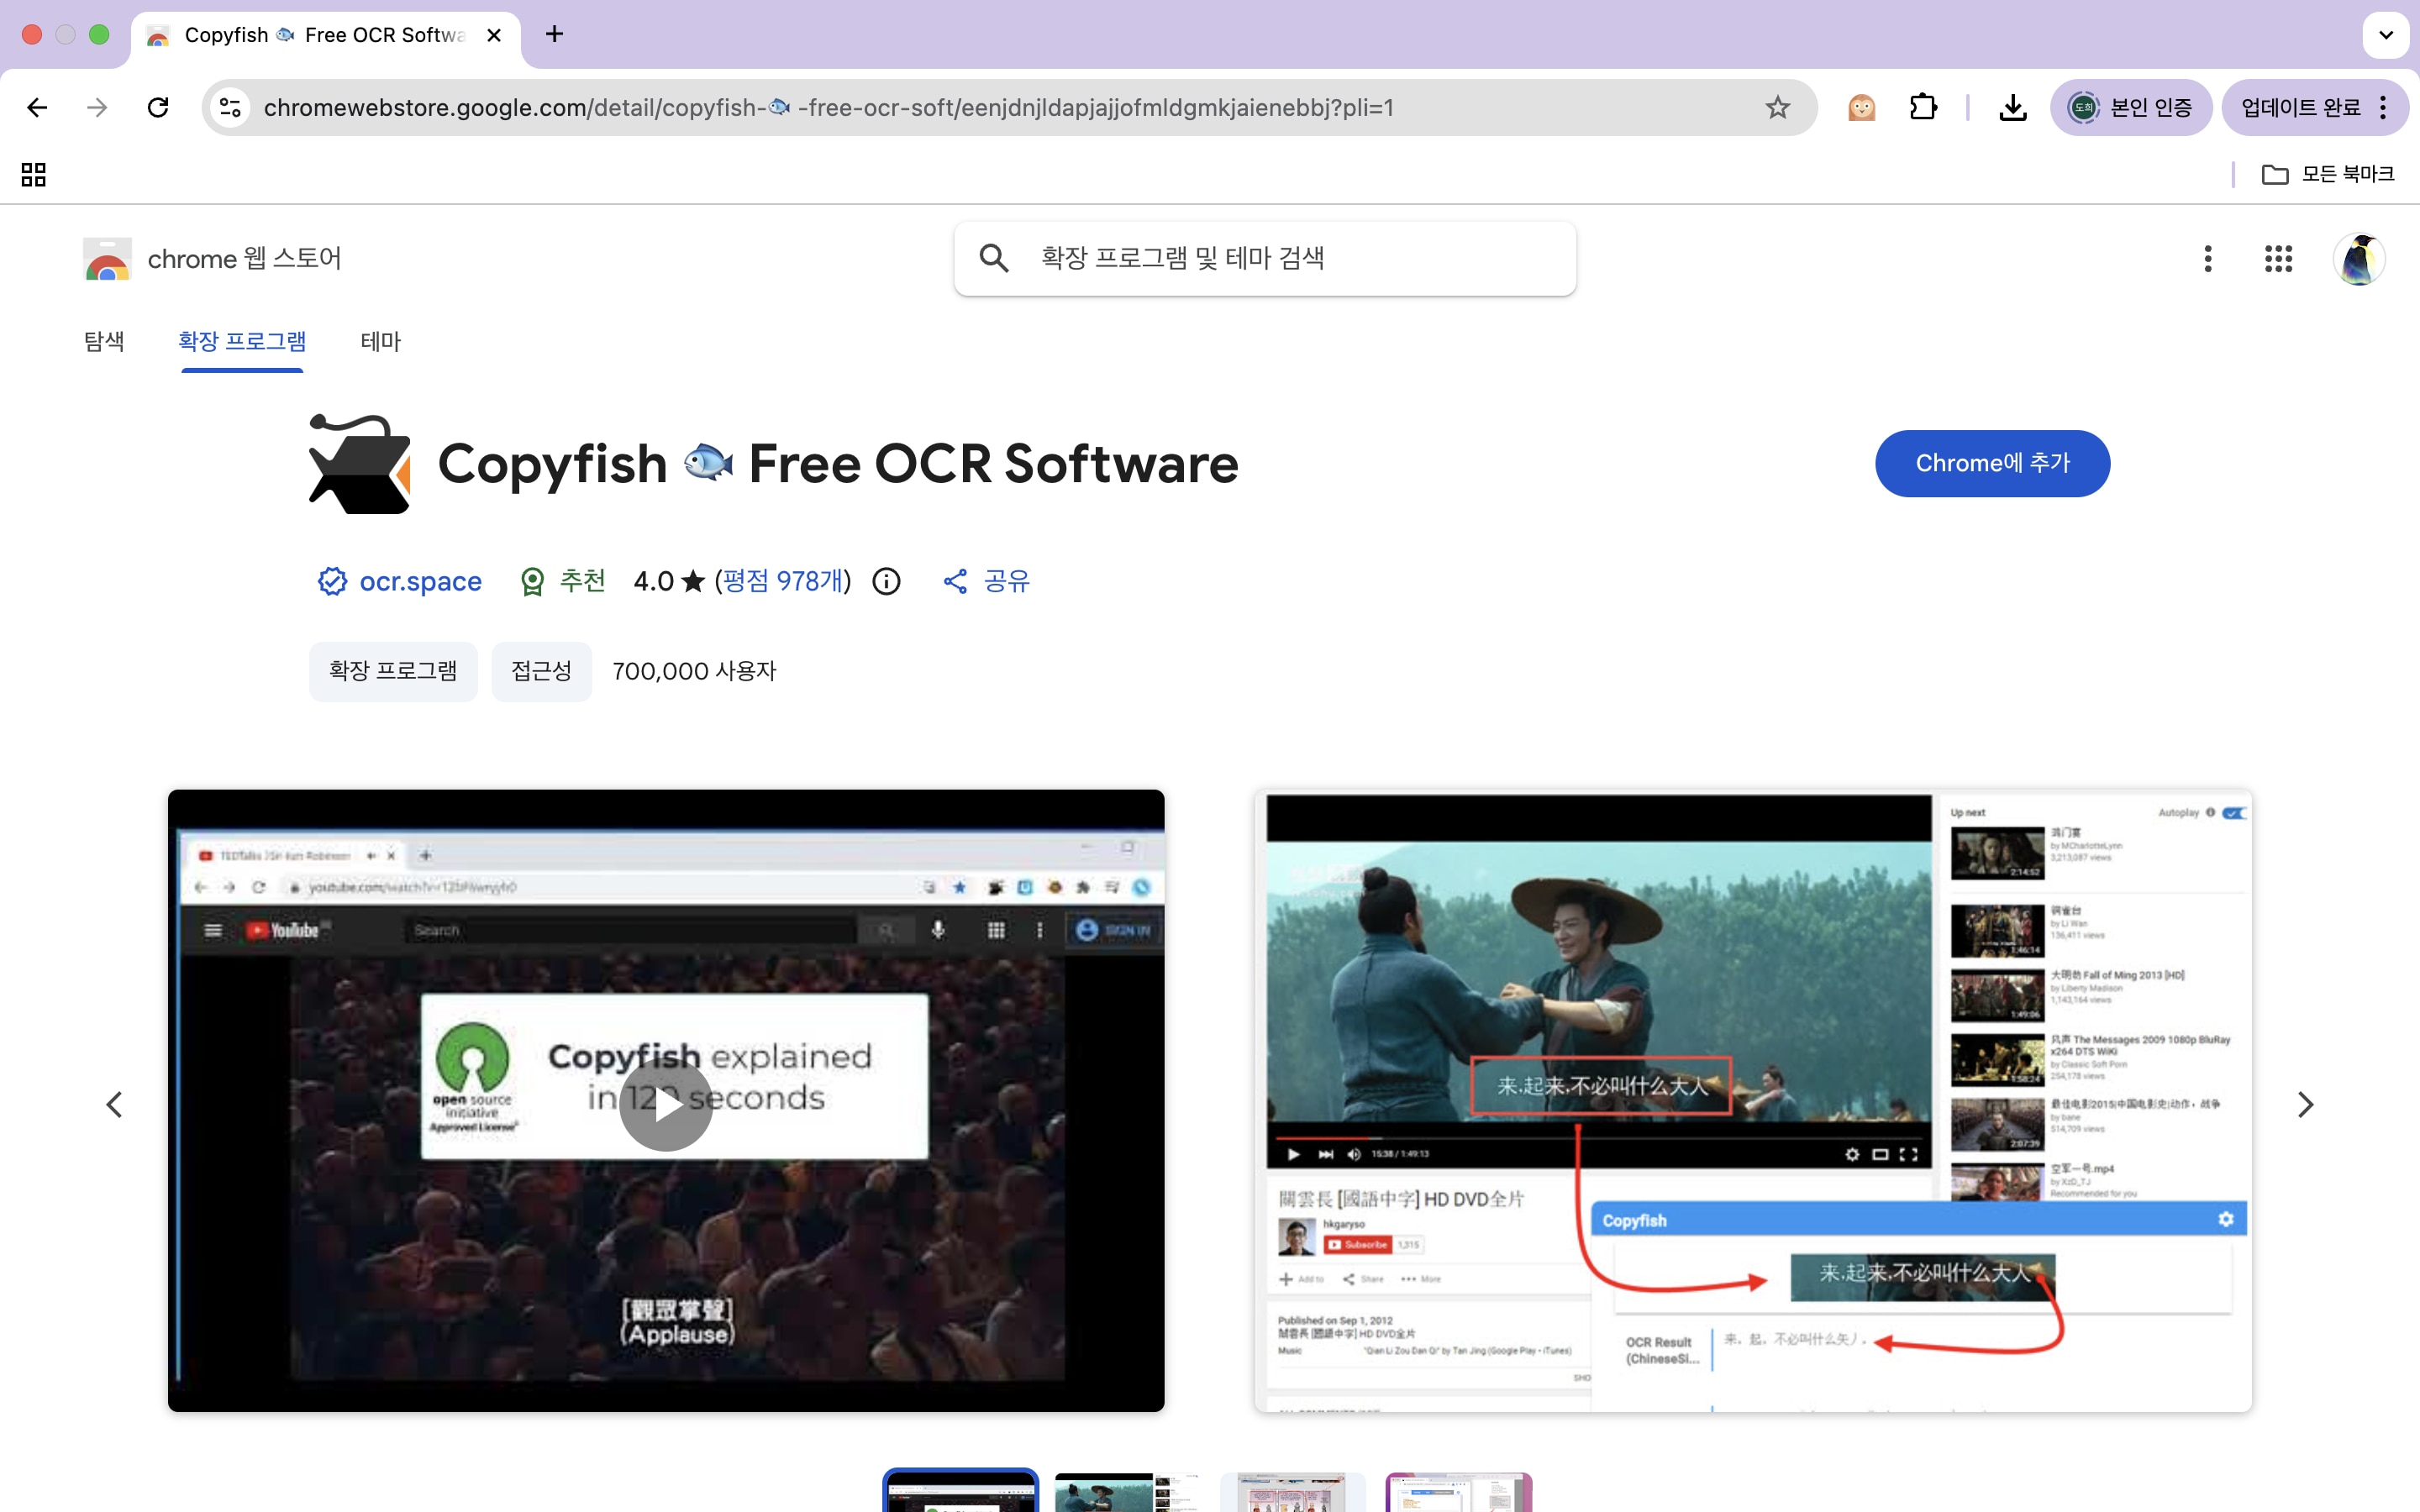Show the previous screenshot in carousel
This screenshot has width=2420, height=1512.
coord(115,1104)
